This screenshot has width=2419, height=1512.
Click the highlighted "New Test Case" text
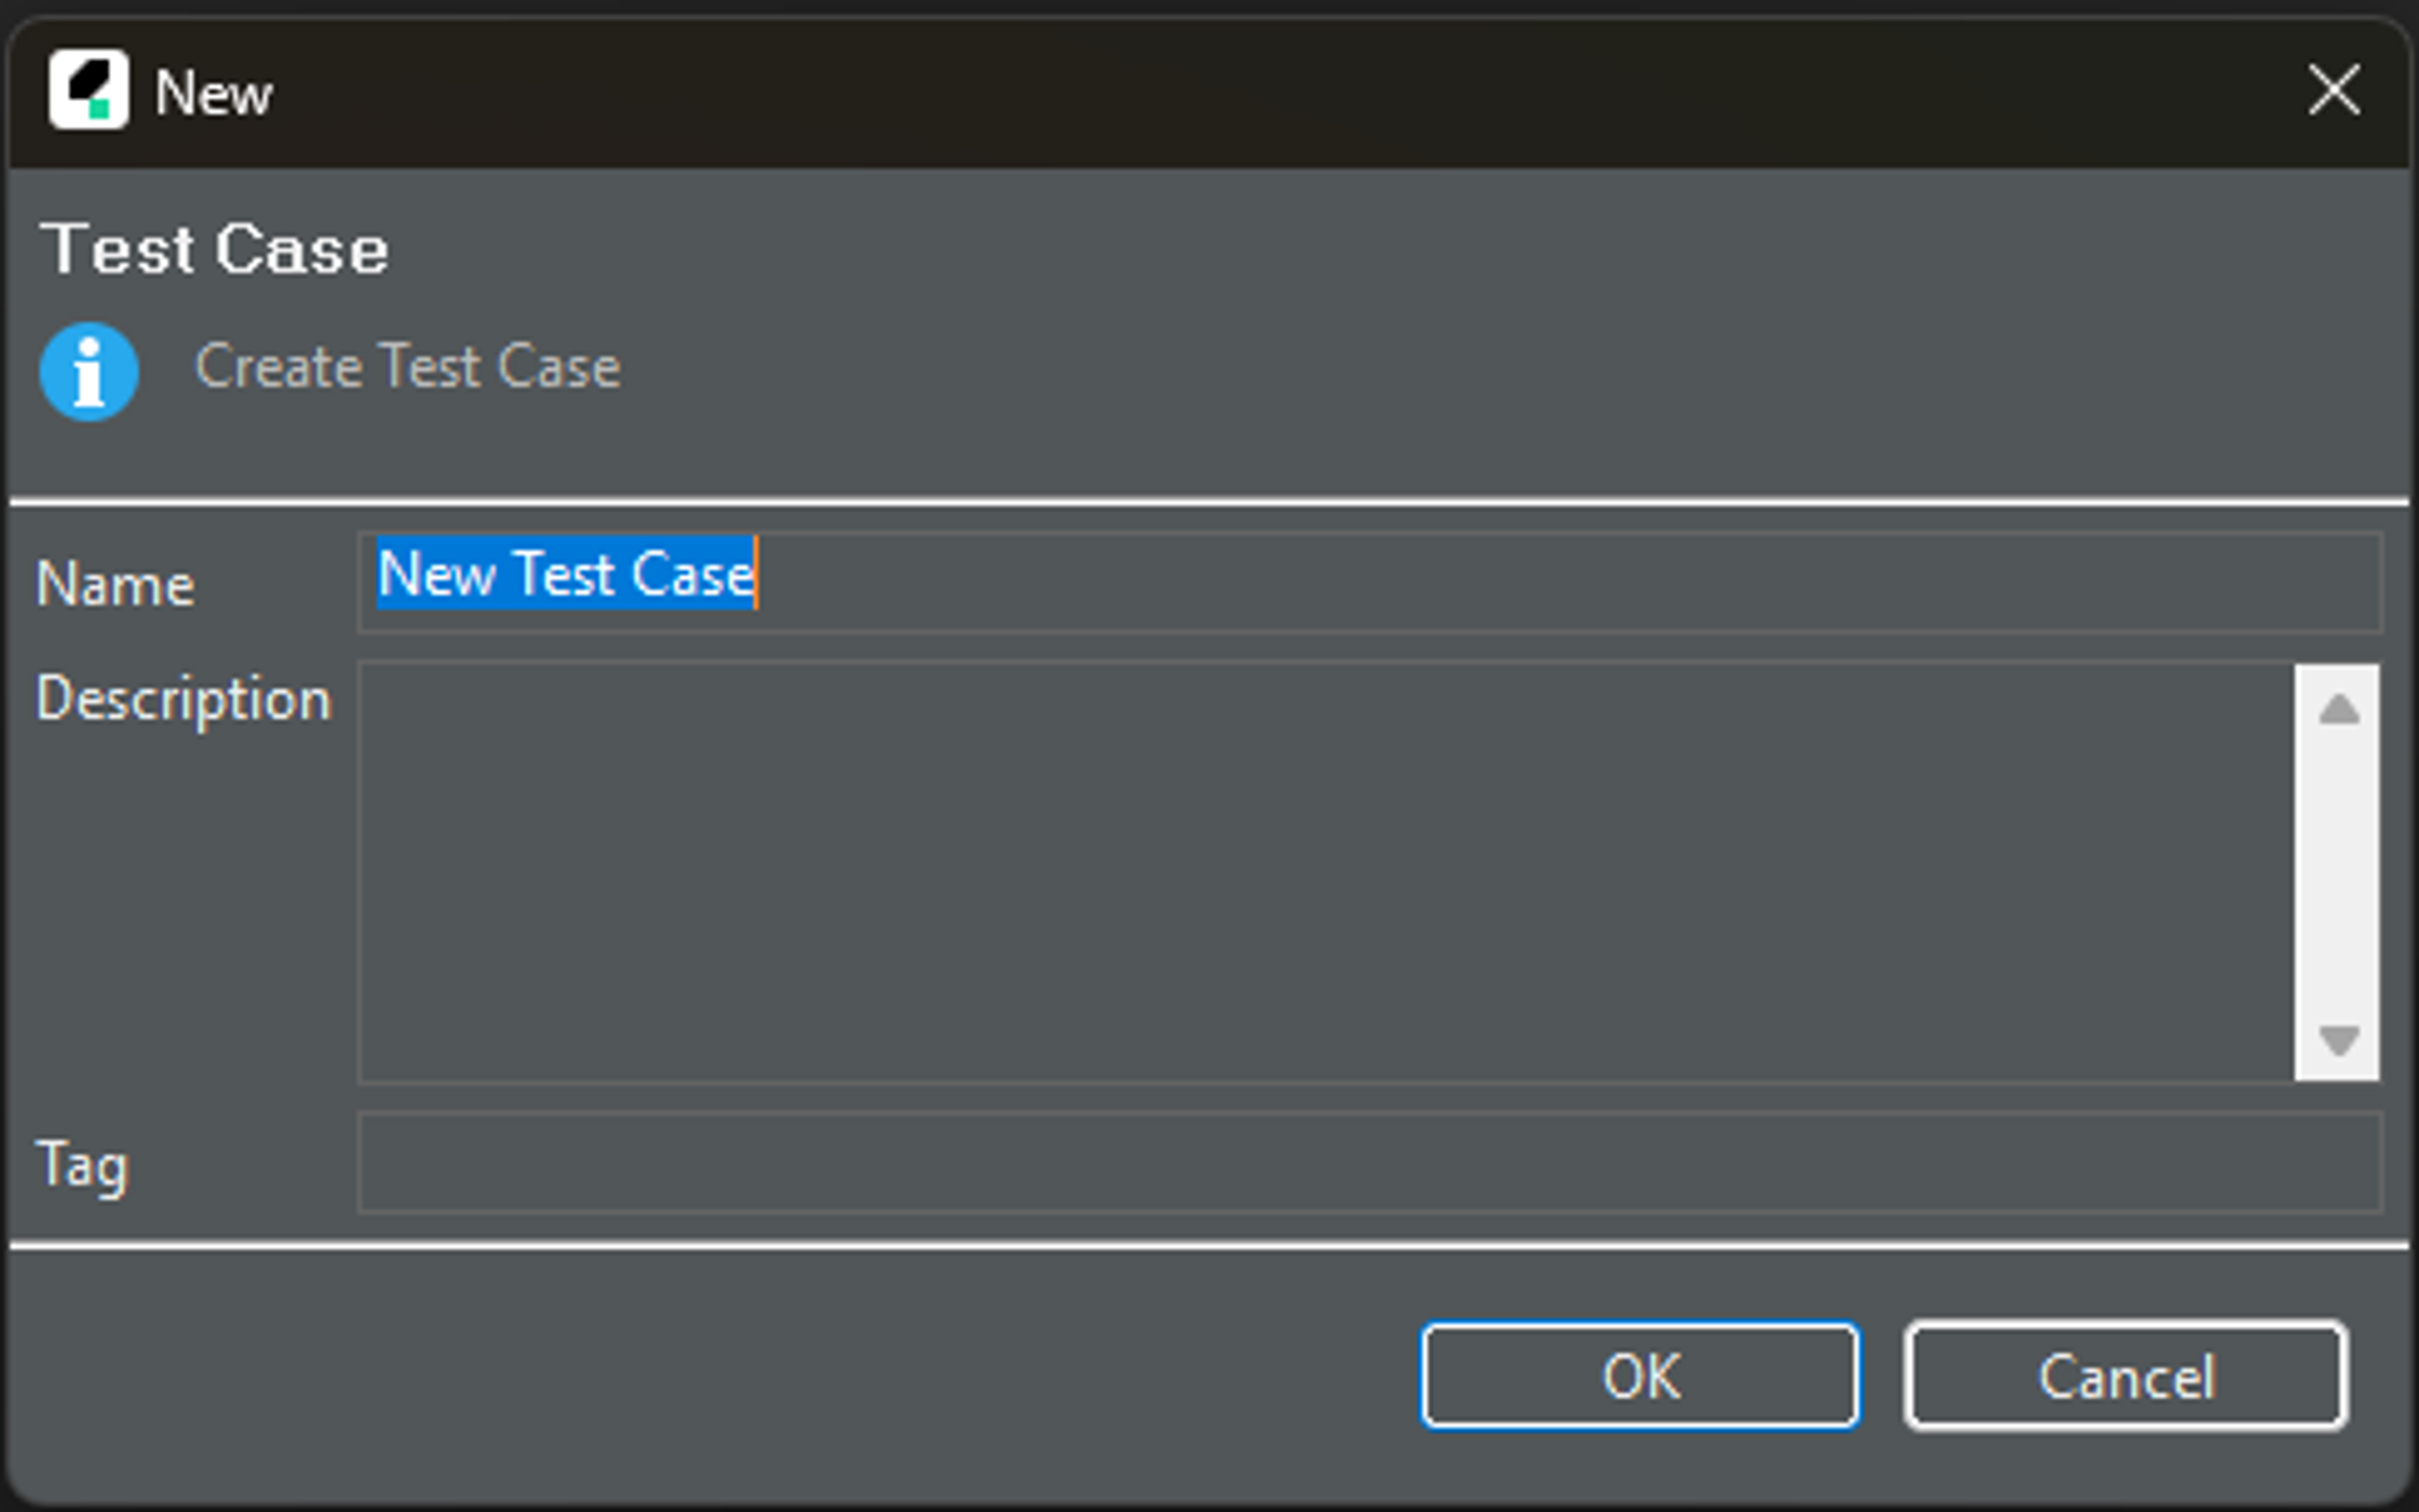coord(565,574)
